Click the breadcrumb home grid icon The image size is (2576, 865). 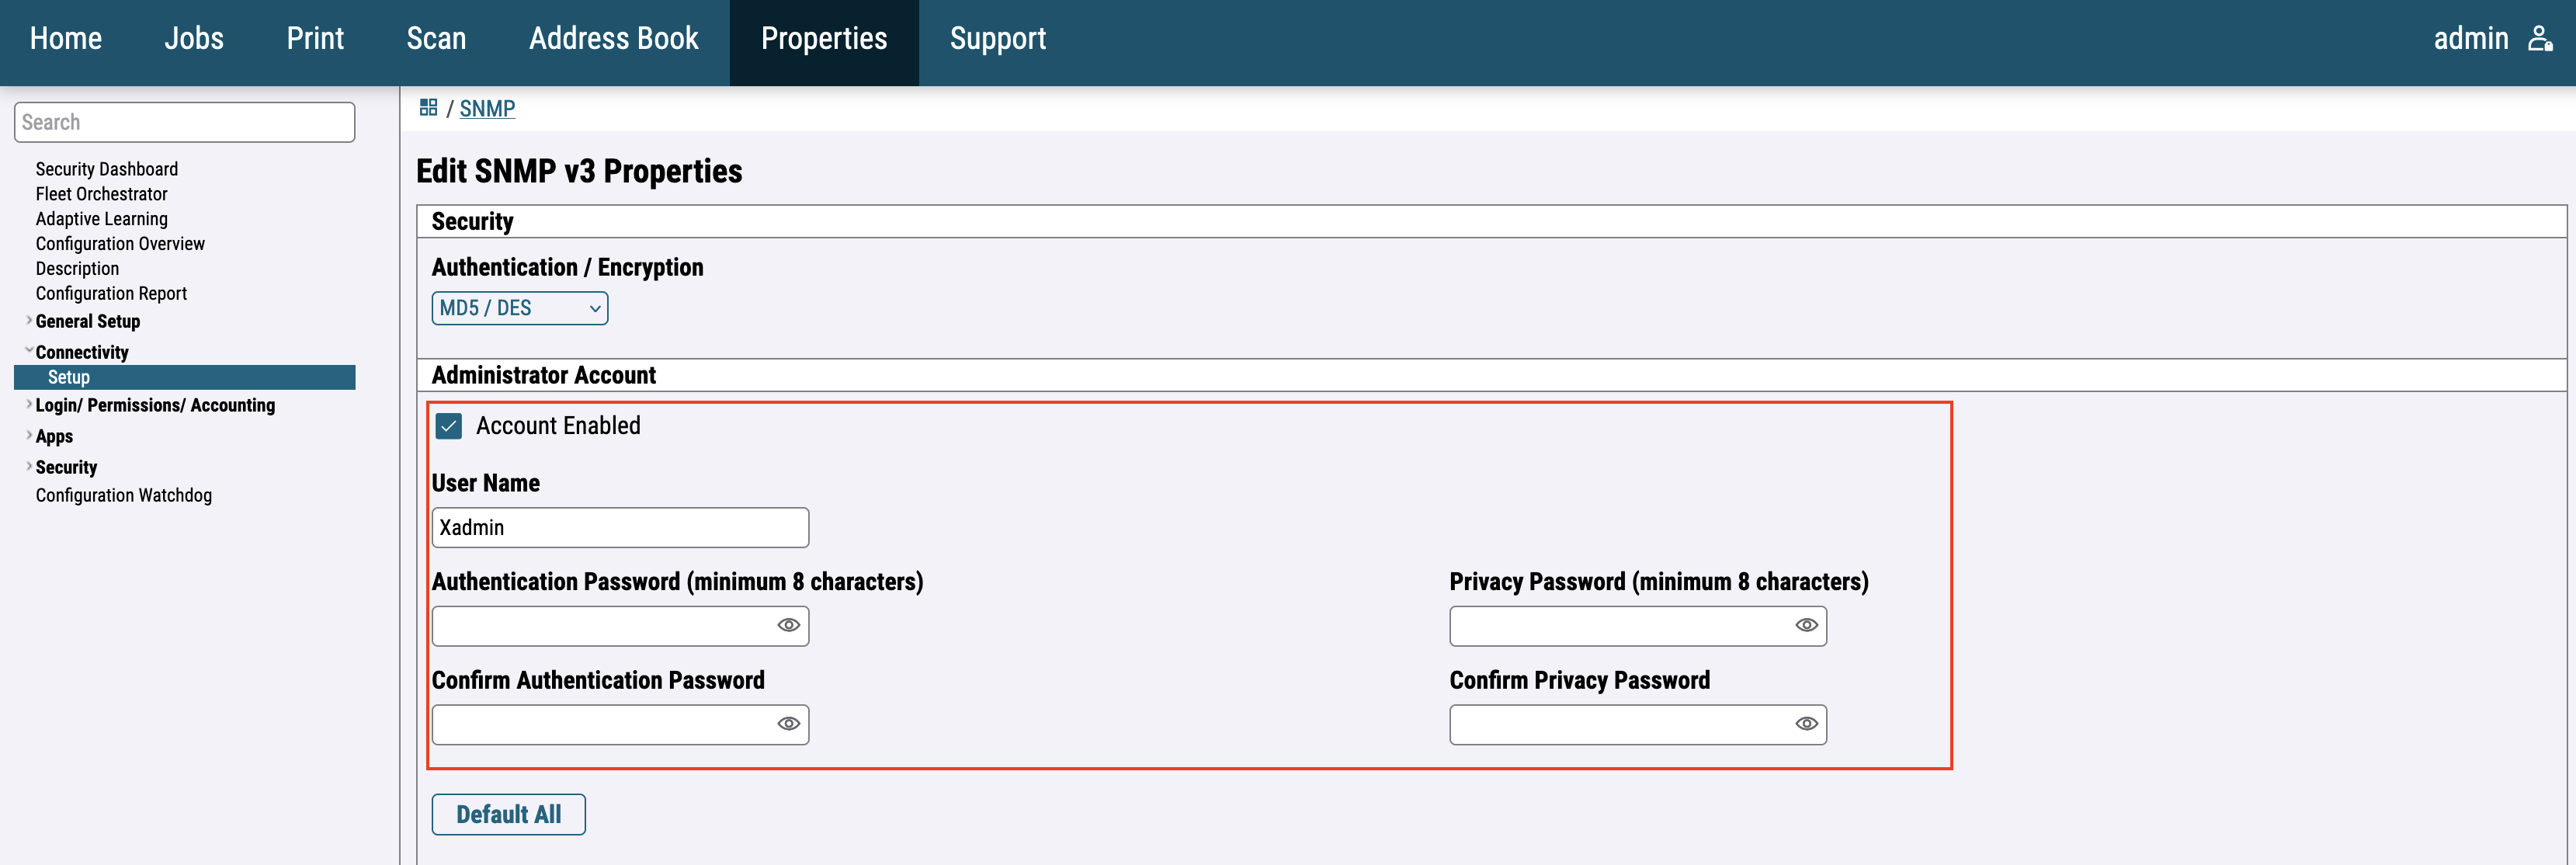pyautogui.click(x=428, y=108)
